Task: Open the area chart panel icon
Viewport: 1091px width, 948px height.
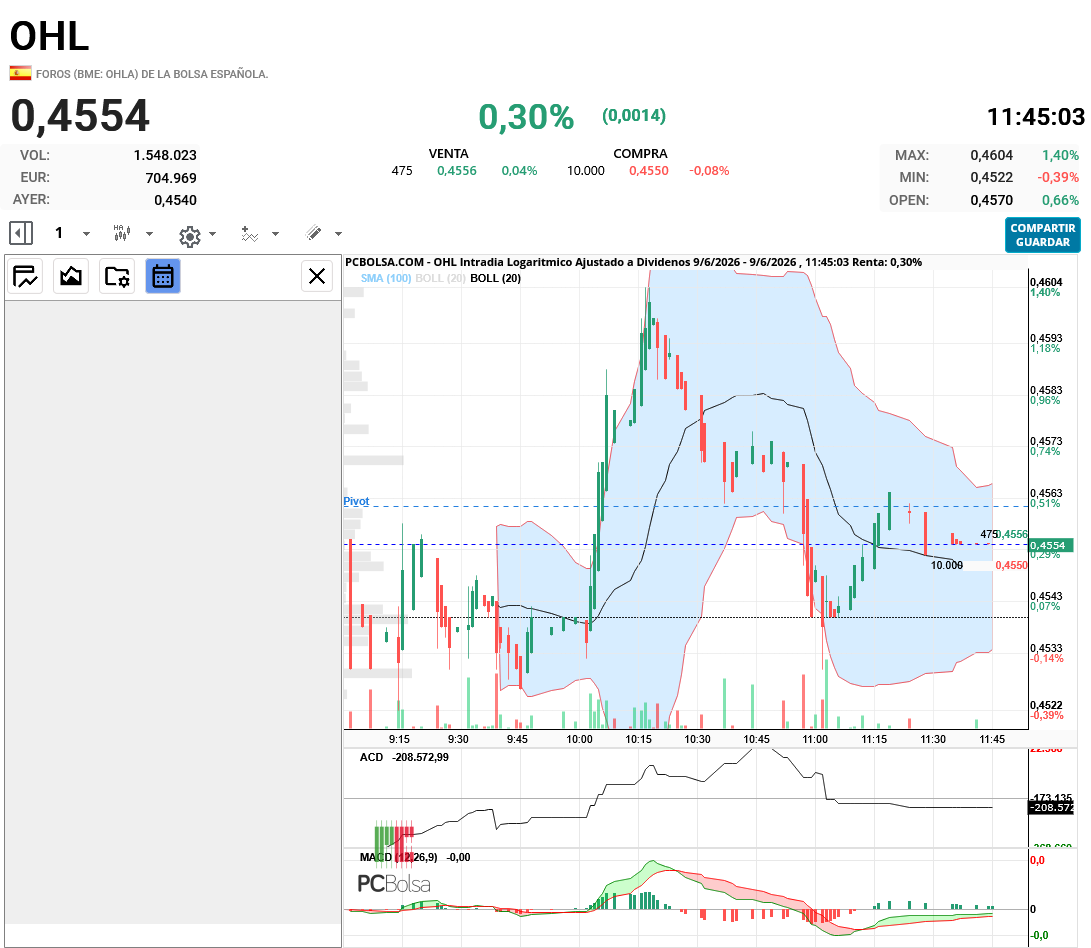Action: coord(71,276)
